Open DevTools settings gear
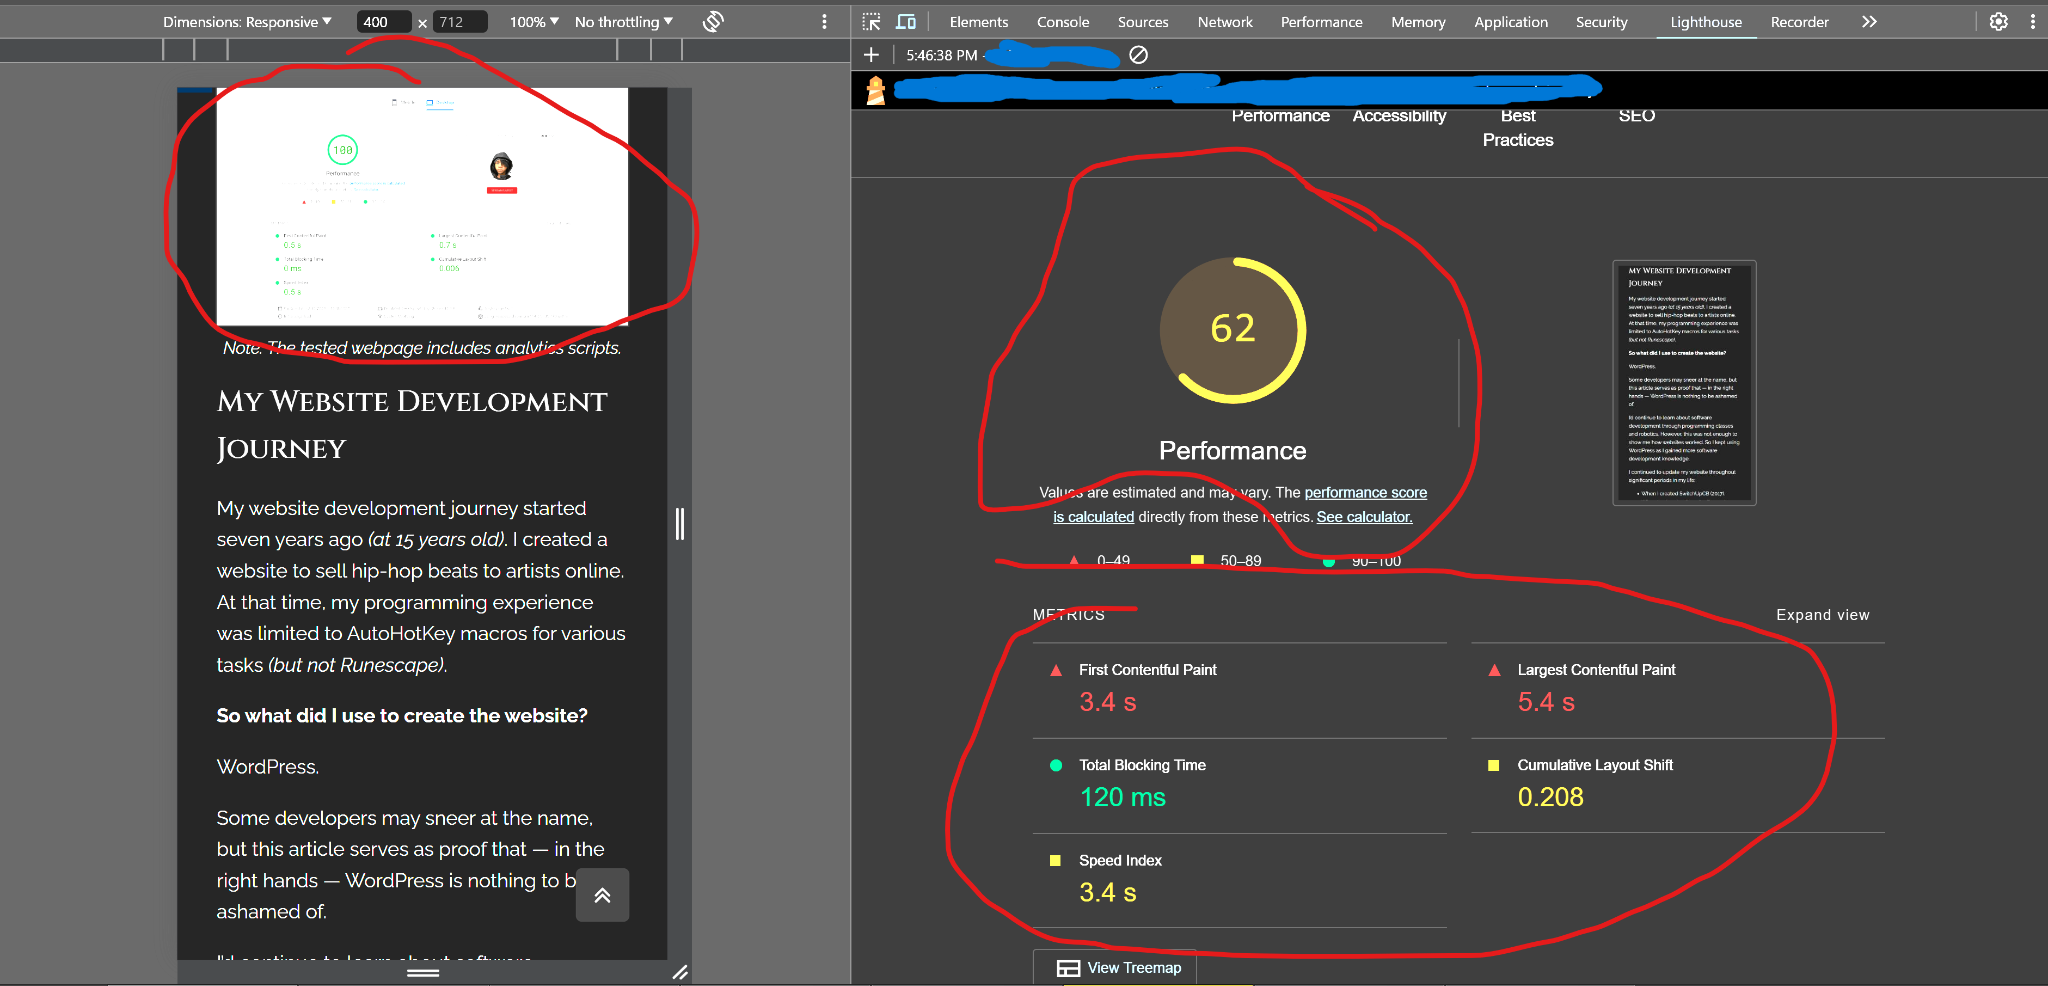 coord(1998,22)
